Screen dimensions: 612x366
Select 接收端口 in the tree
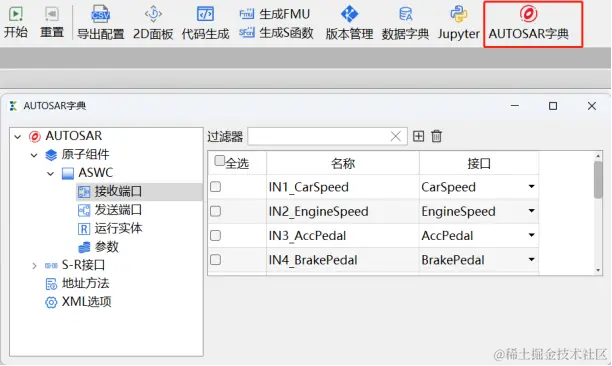click(118, 192)
